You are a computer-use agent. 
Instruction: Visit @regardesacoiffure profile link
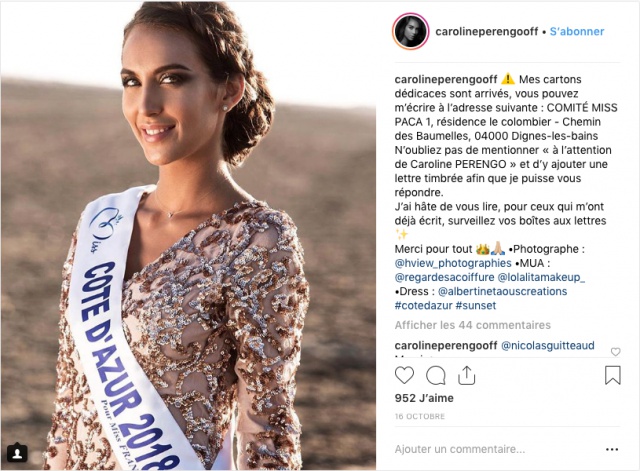click(444, 278)
